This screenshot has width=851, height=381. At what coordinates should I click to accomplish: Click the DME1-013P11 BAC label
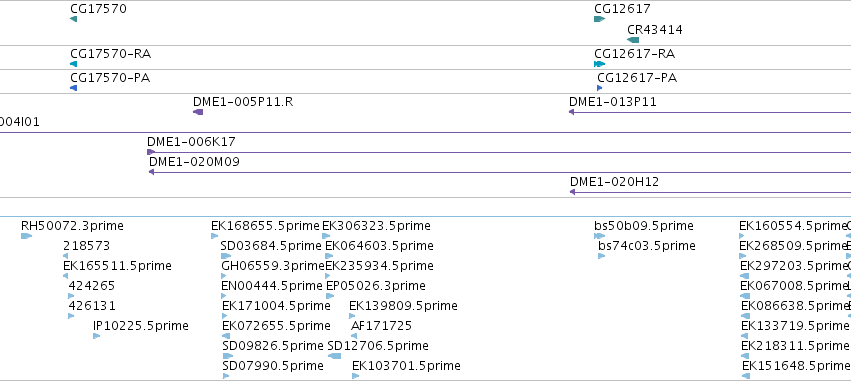(x=613, y=101)
